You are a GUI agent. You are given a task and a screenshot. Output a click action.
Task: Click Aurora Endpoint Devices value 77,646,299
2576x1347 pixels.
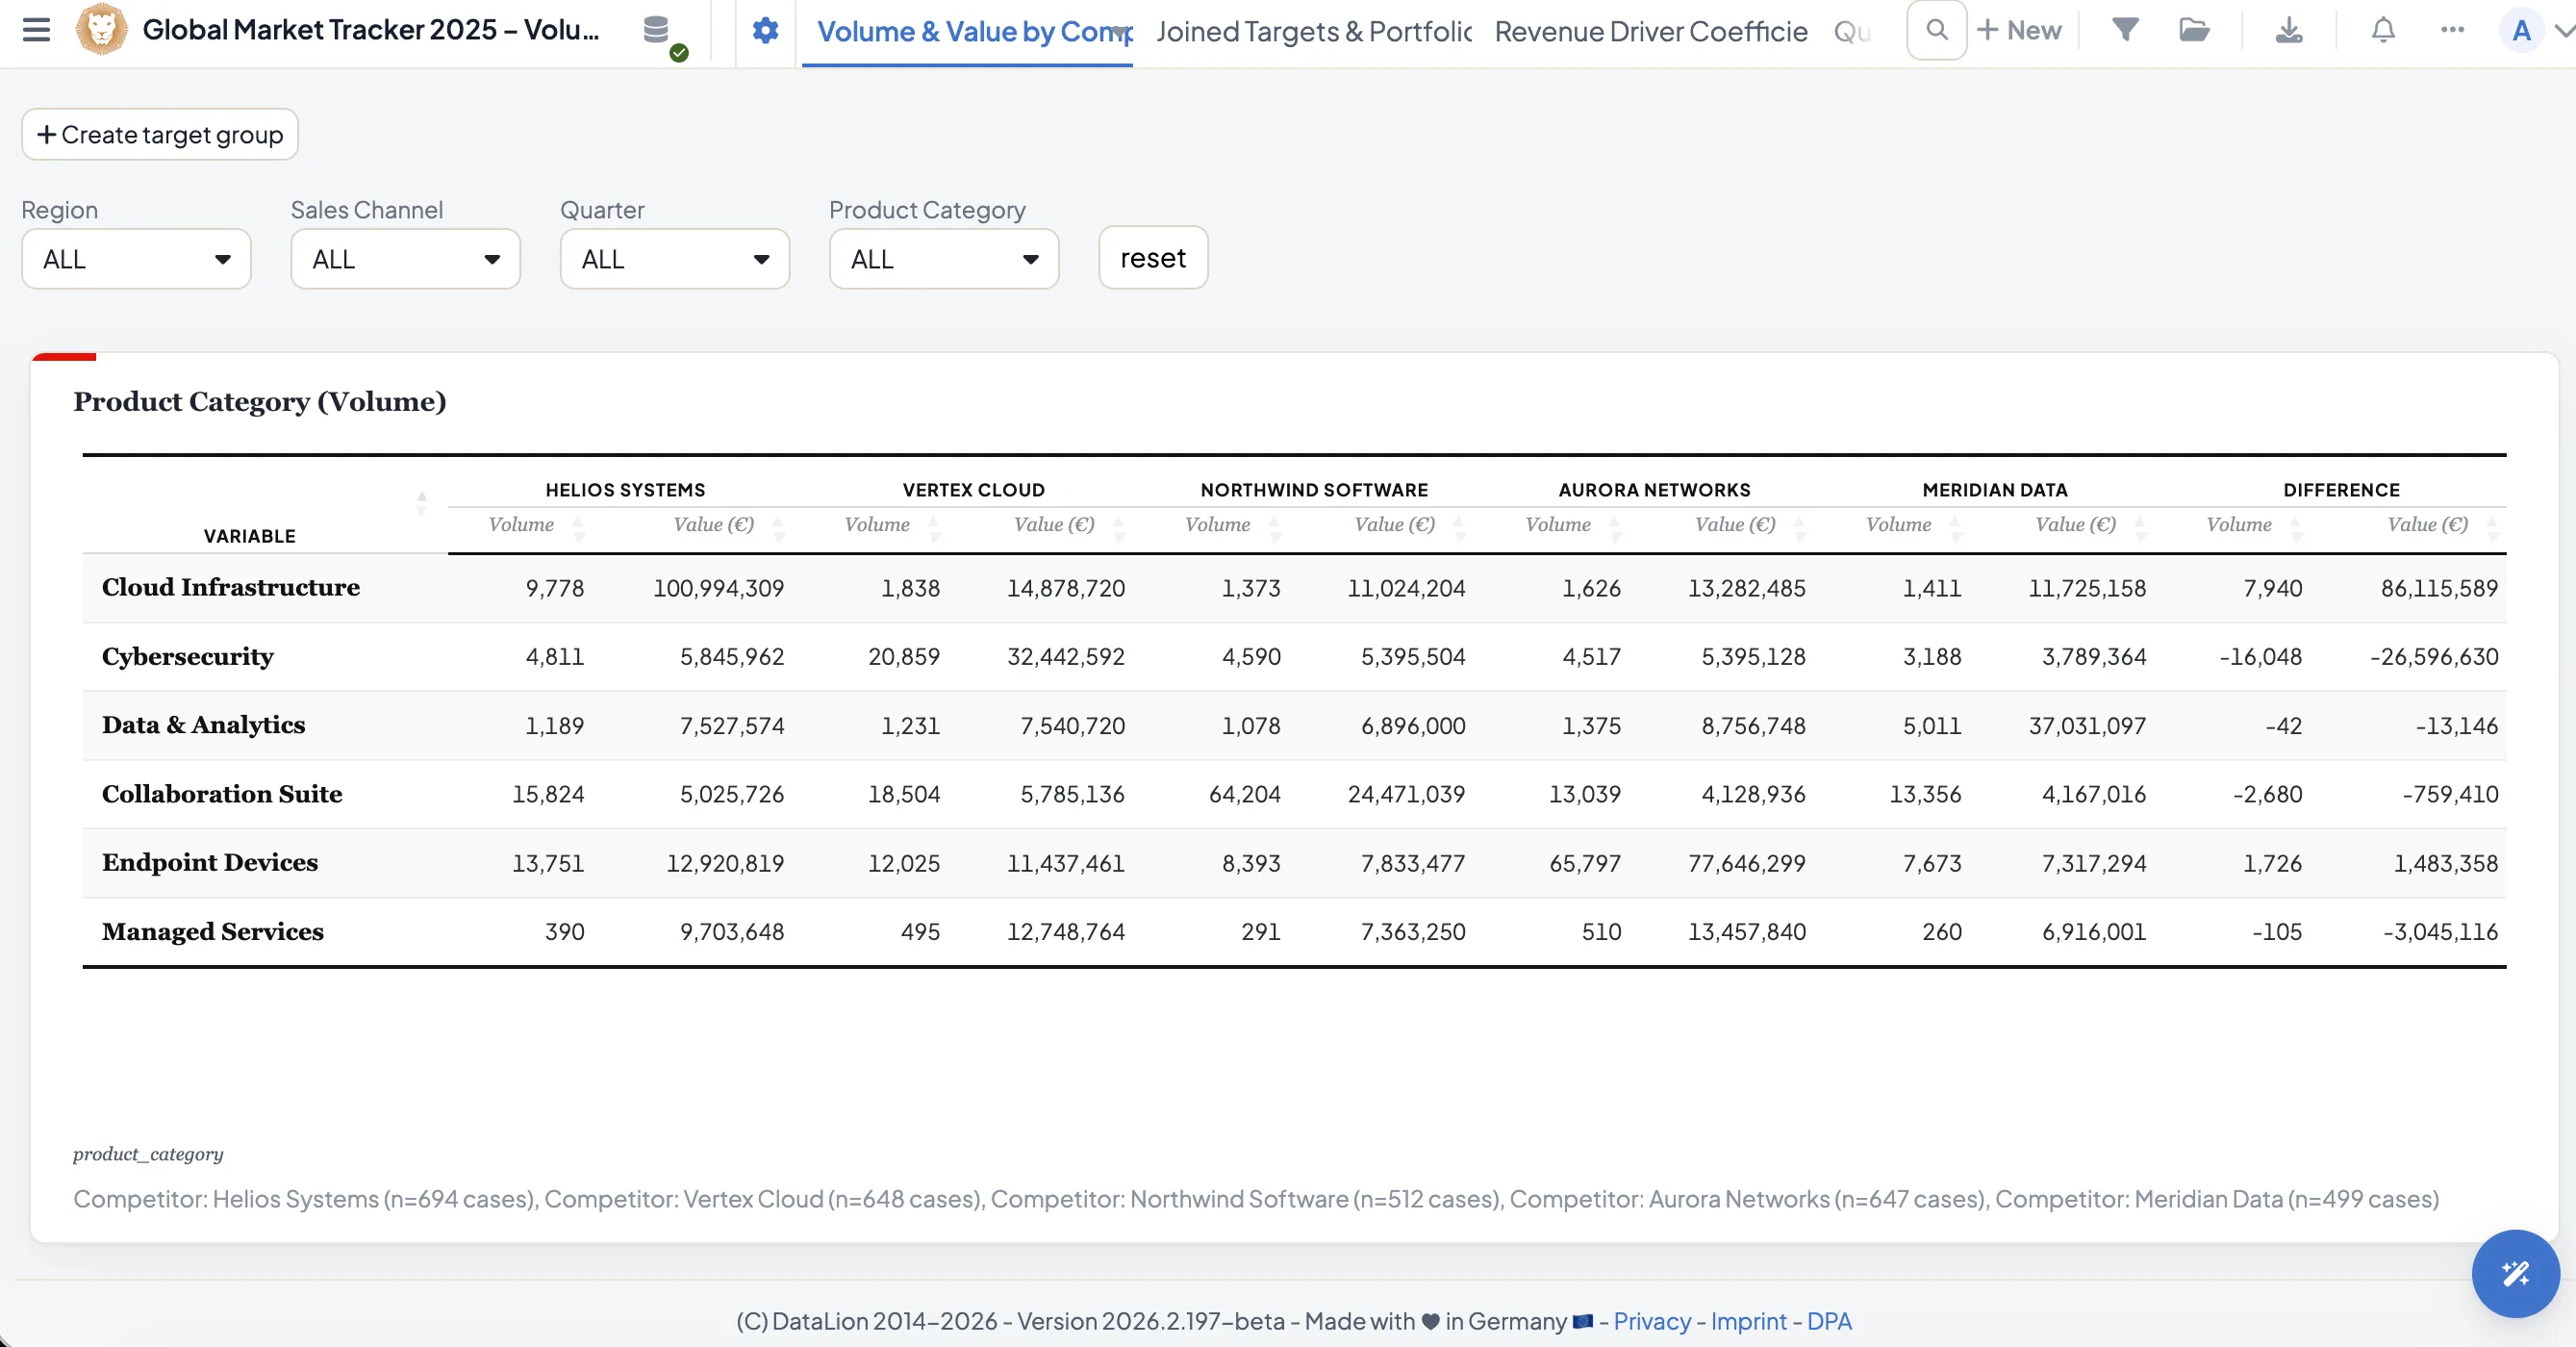pos(1747,863)
